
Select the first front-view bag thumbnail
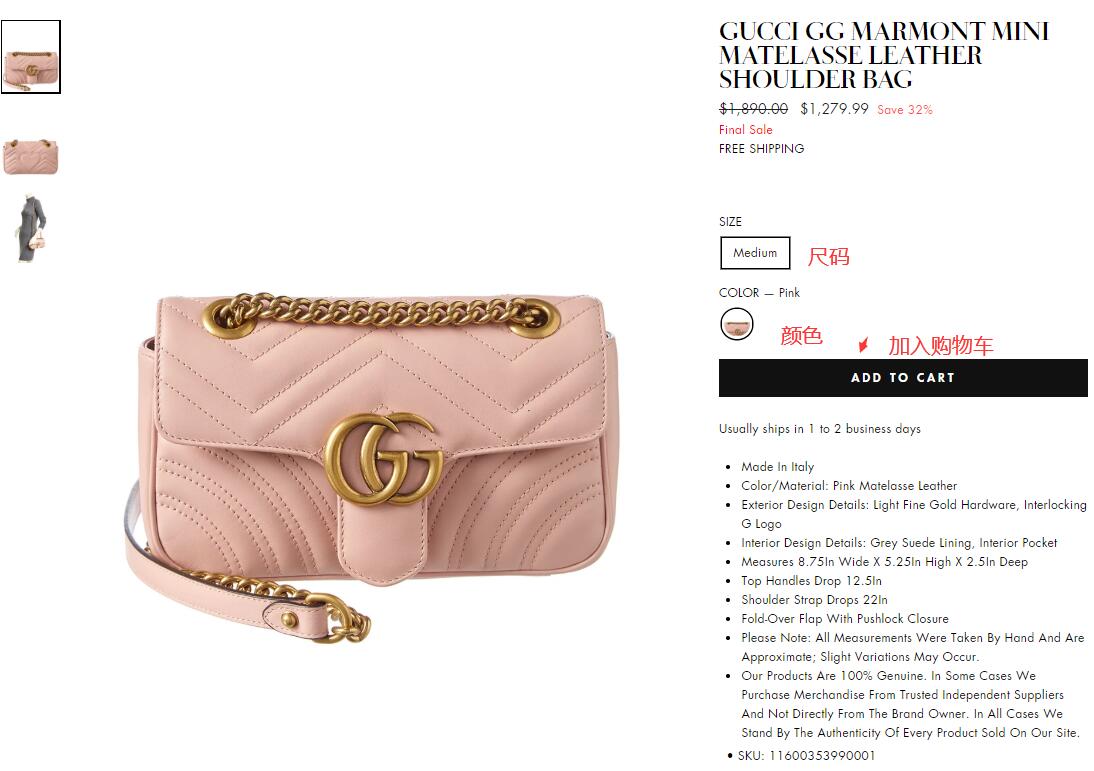pos(31,57)
